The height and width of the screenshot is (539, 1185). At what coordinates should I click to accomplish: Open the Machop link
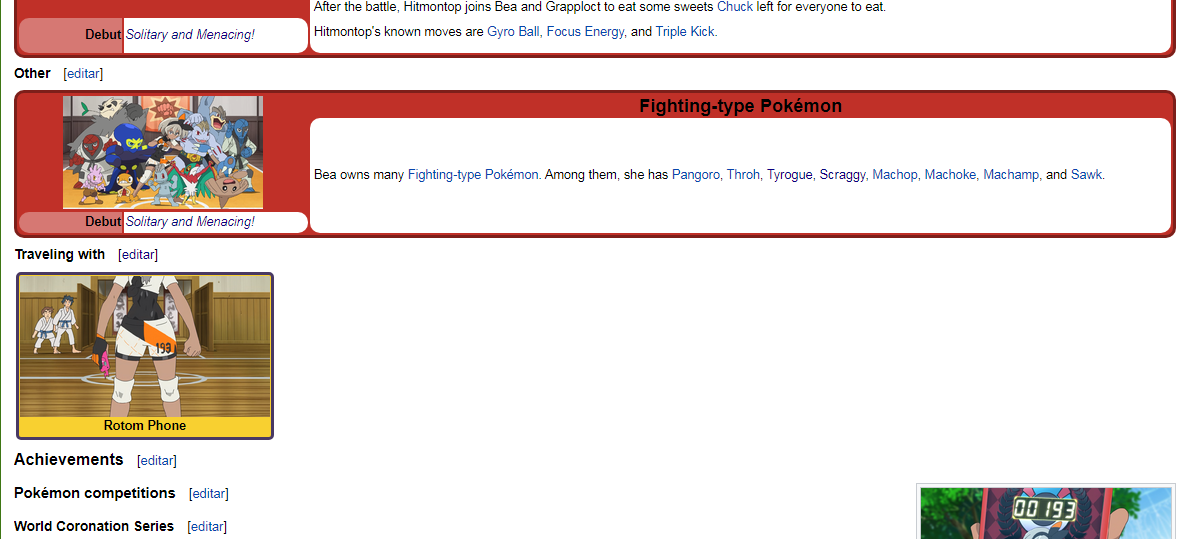click(x=895, y=175)
